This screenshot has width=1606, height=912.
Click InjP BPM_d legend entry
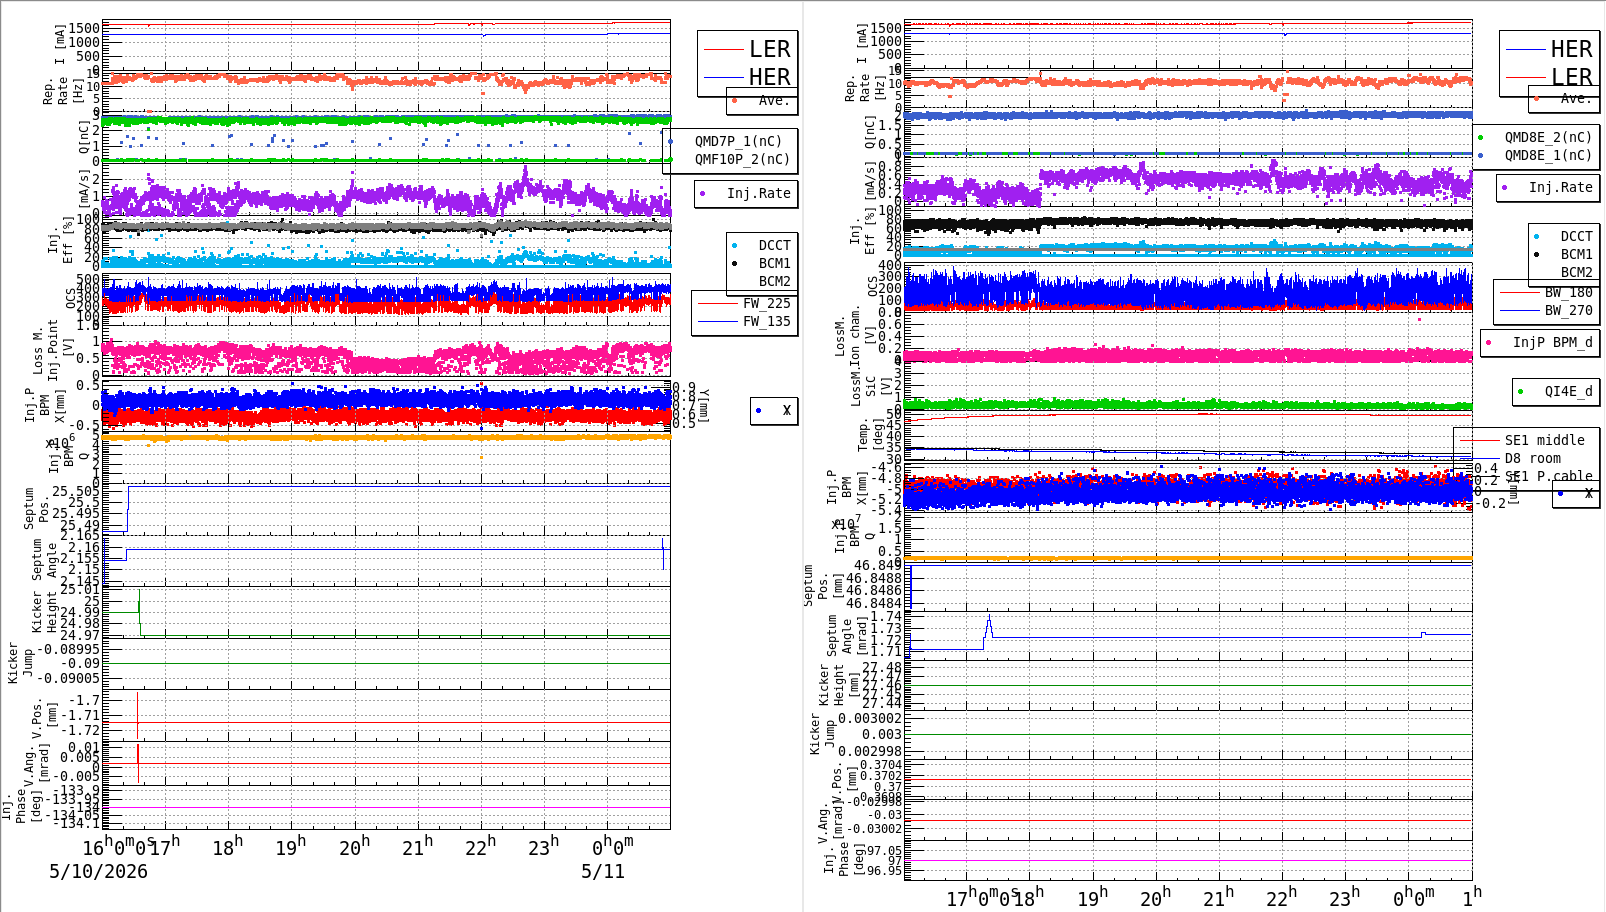click(x=1539, y=342)
